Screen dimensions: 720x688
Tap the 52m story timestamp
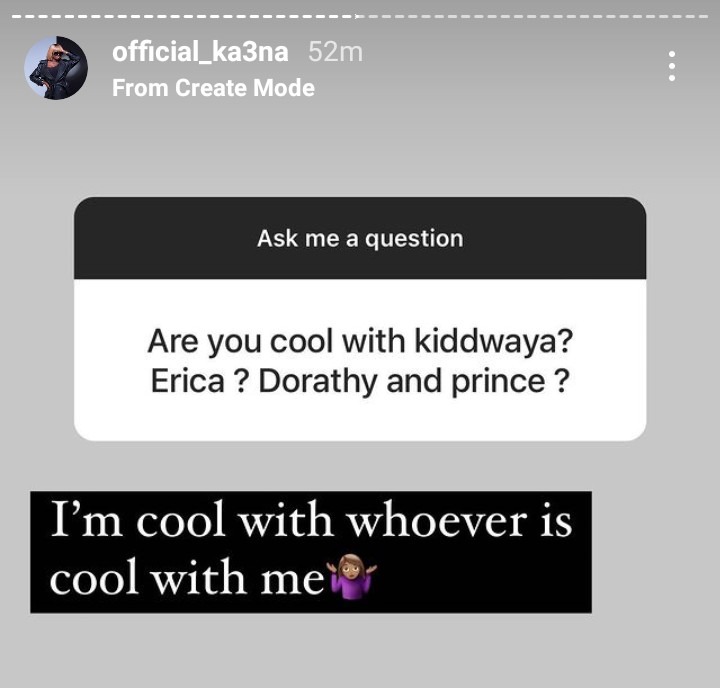(x=335, y=52)
